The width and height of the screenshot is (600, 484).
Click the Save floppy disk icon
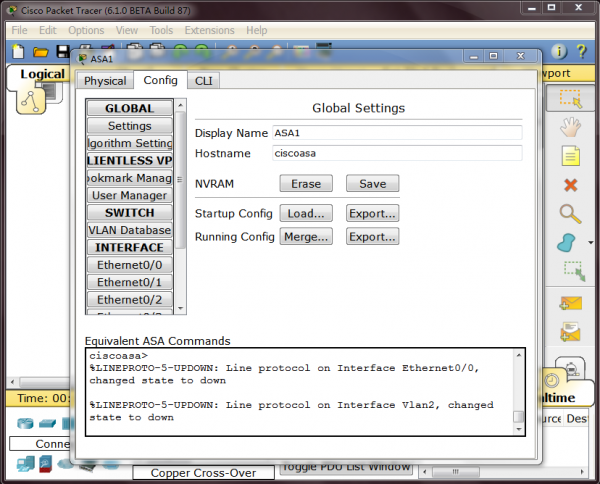63,52
